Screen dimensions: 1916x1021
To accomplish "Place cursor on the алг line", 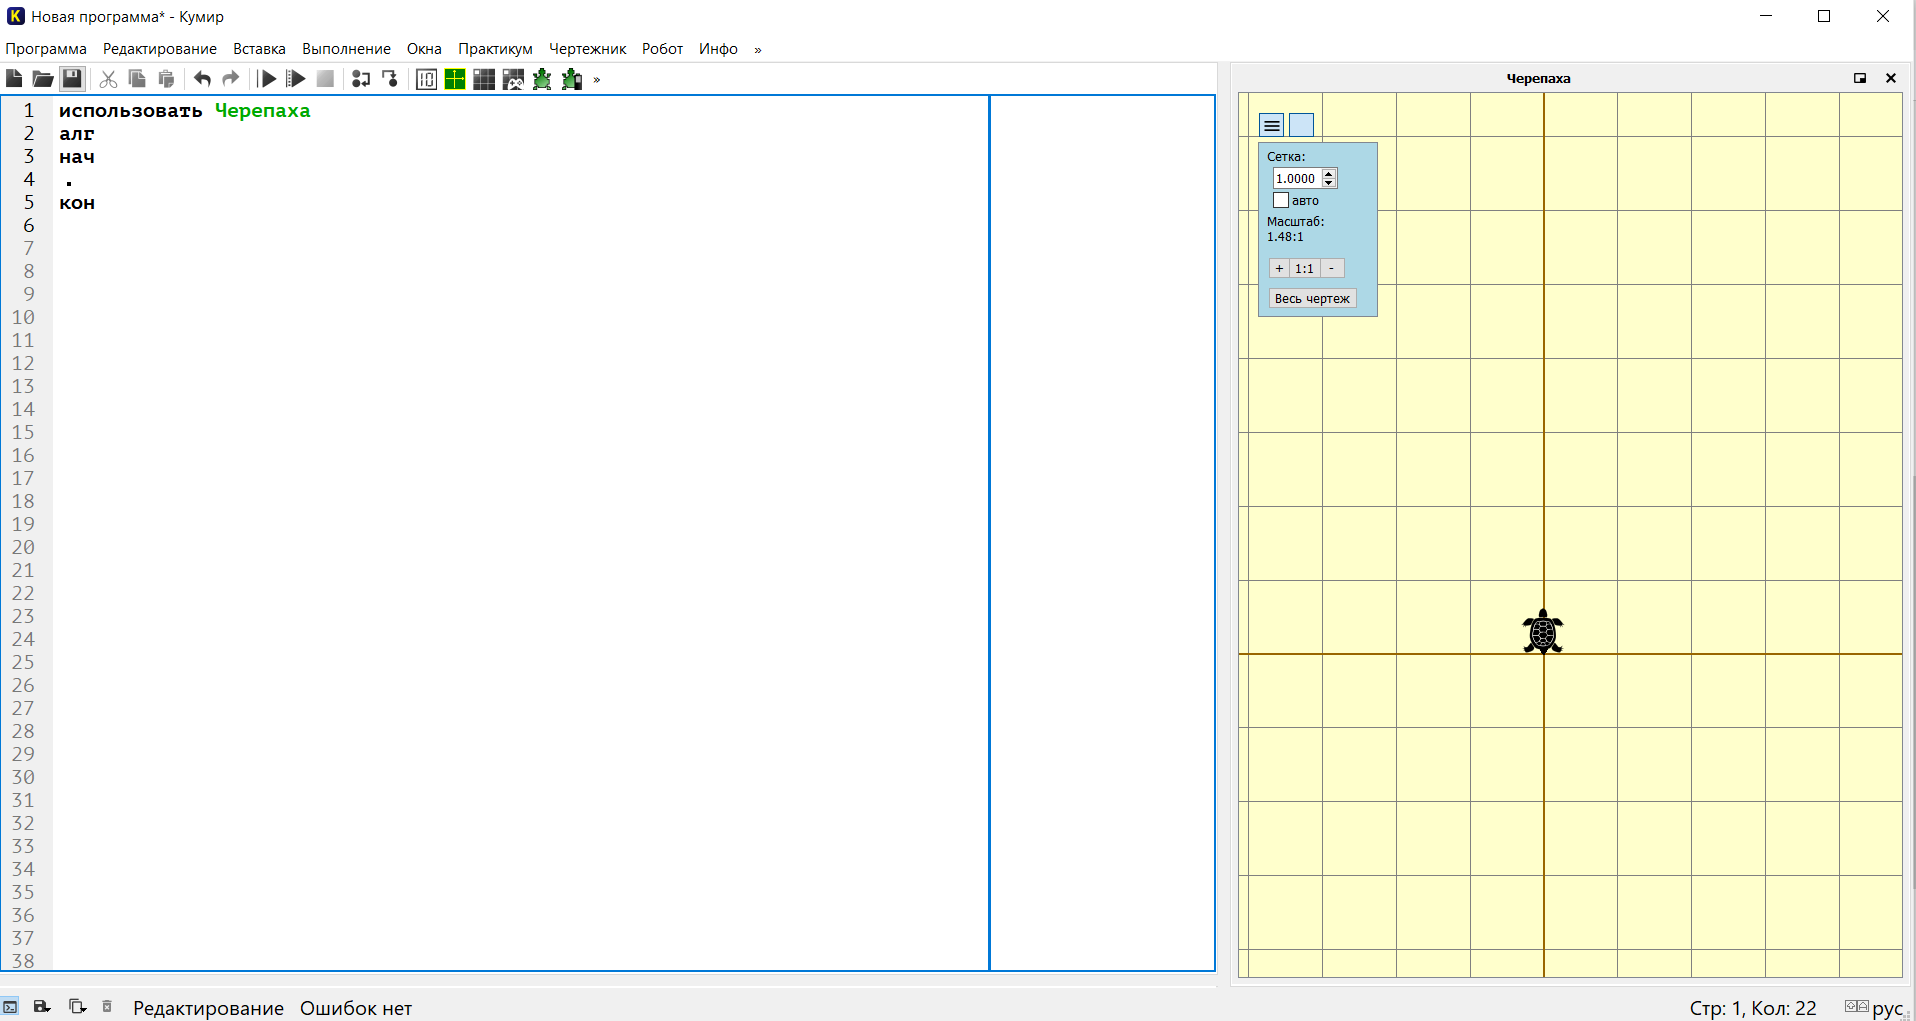I will pyautogui.click(x=77, y=134).
